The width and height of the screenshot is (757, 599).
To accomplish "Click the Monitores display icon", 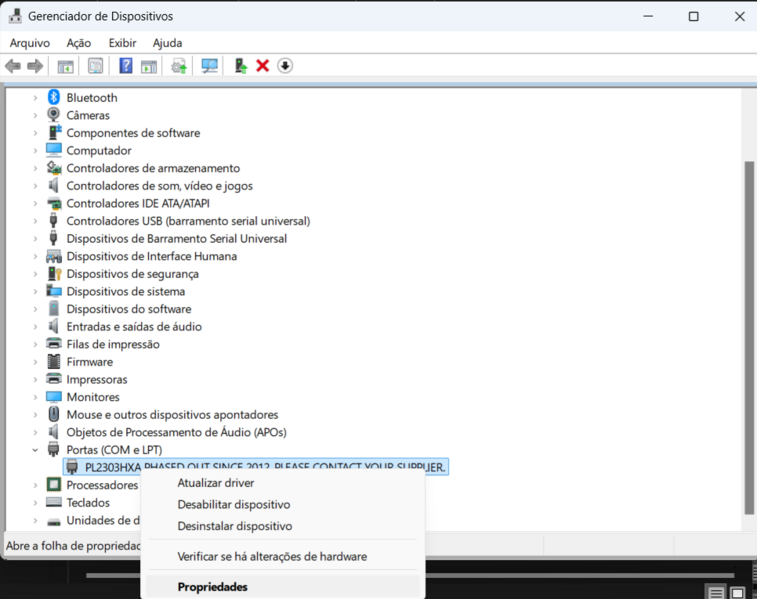I will point(54,397).
